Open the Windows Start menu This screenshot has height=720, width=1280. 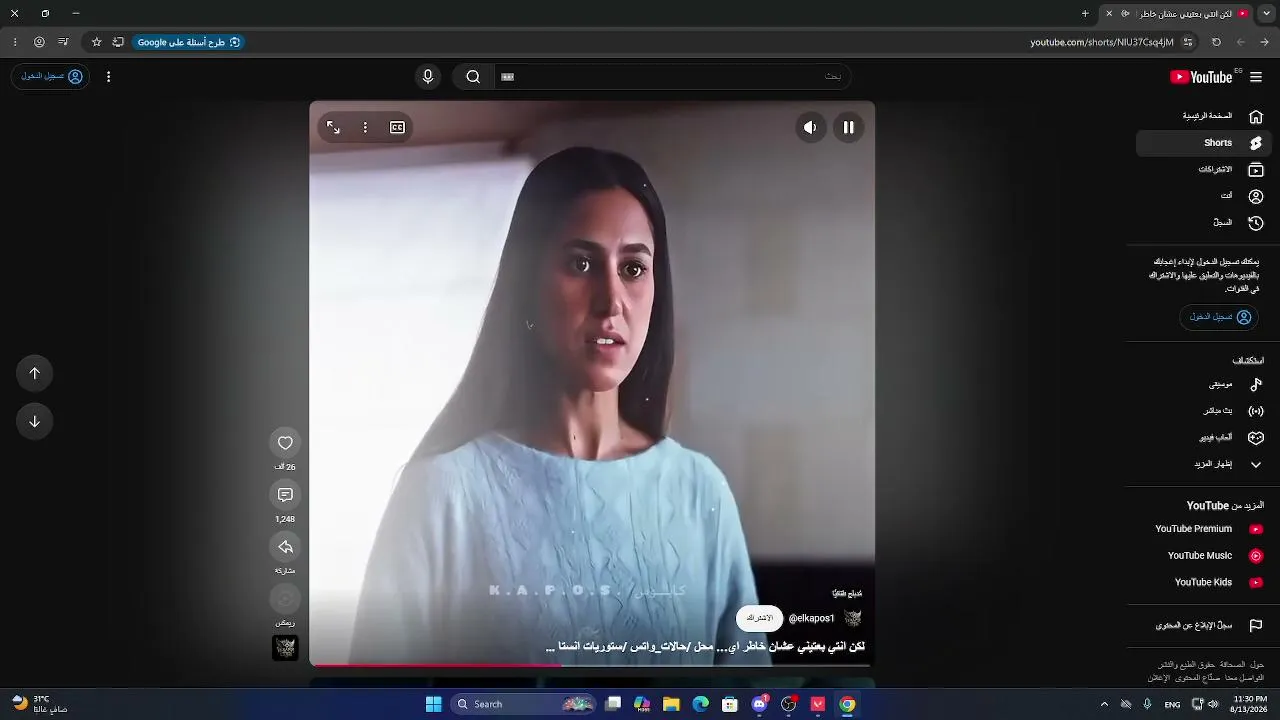pyautogui.click(x=433, y=704)
